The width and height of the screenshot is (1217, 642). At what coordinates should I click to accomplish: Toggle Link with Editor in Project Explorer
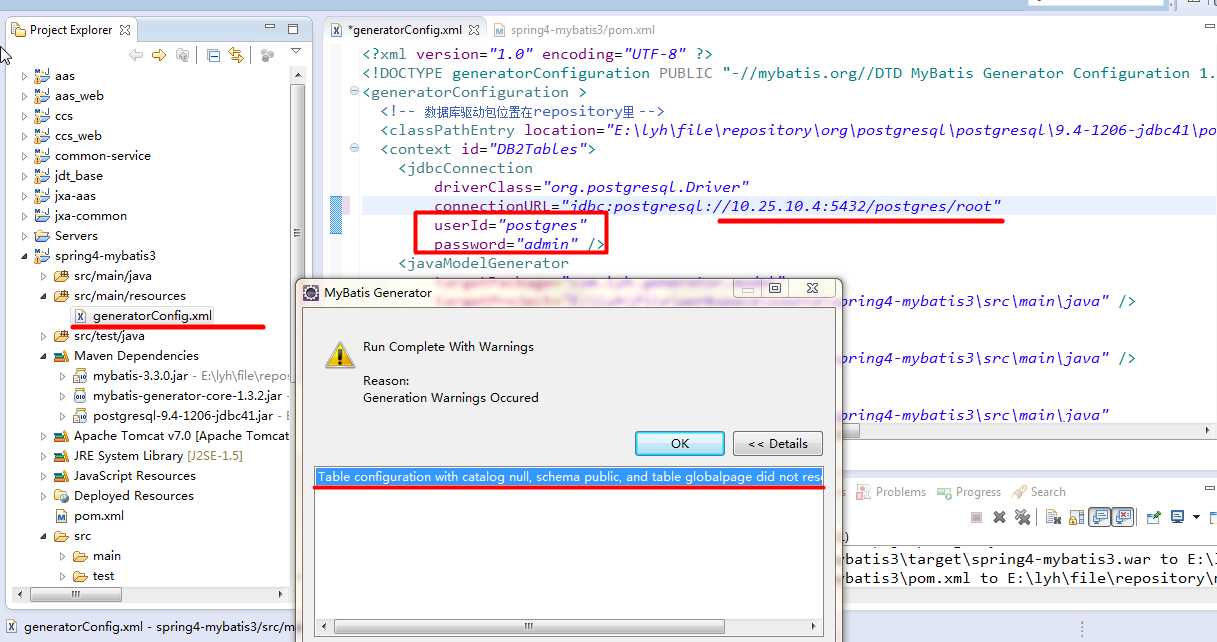click(236, 55)
